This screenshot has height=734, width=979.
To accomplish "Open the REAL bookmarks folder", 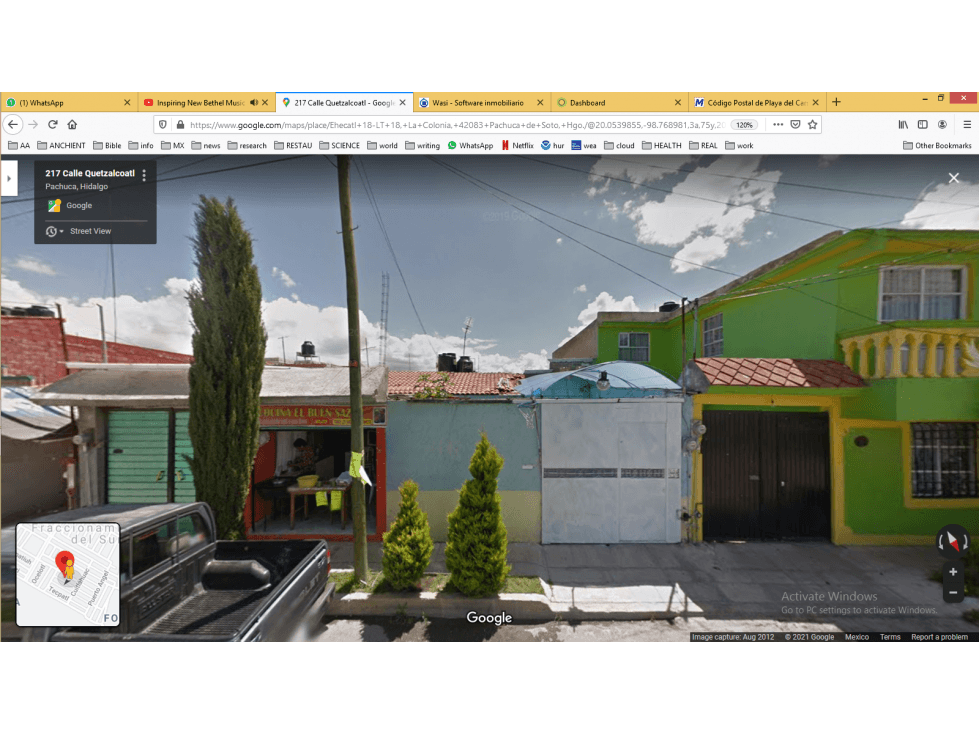I will click(x=704, y=145).
